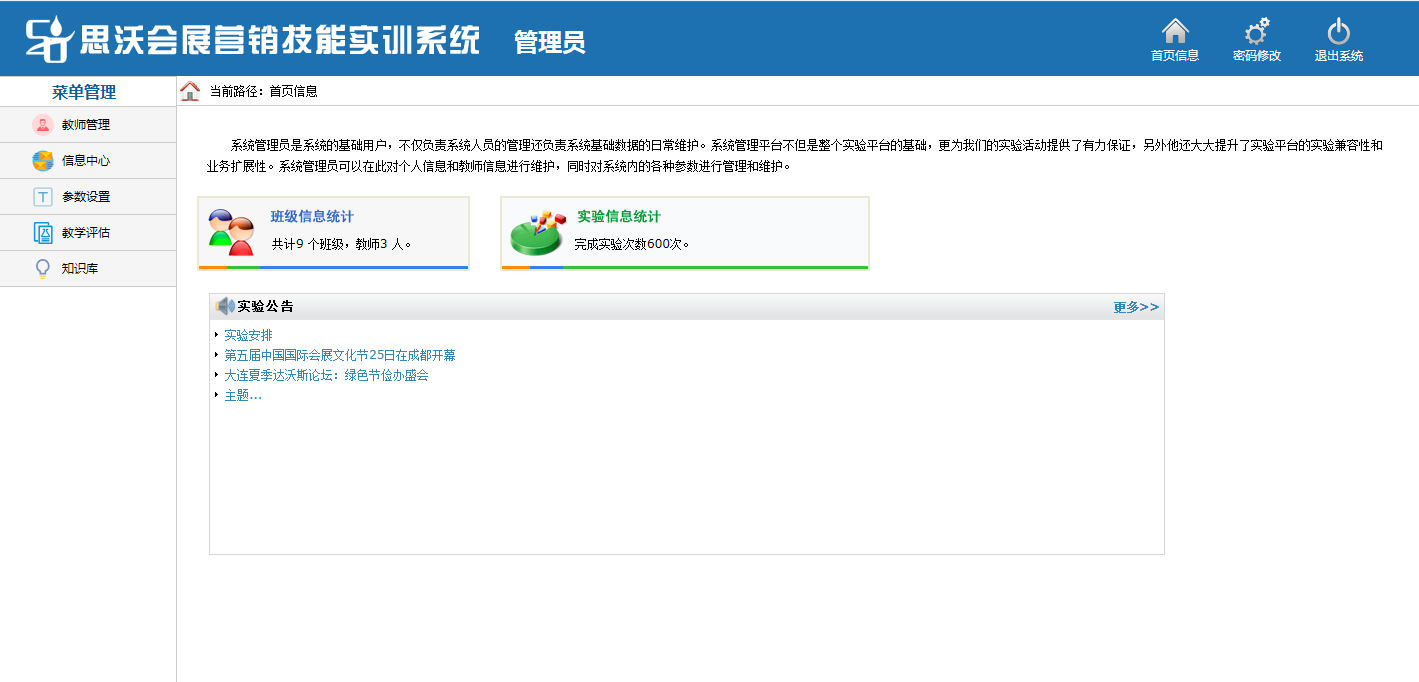Click the 首页信息 house icon in header
Screen dimensions: 1419x682
pyautogui.click(x=1175, y=32)
